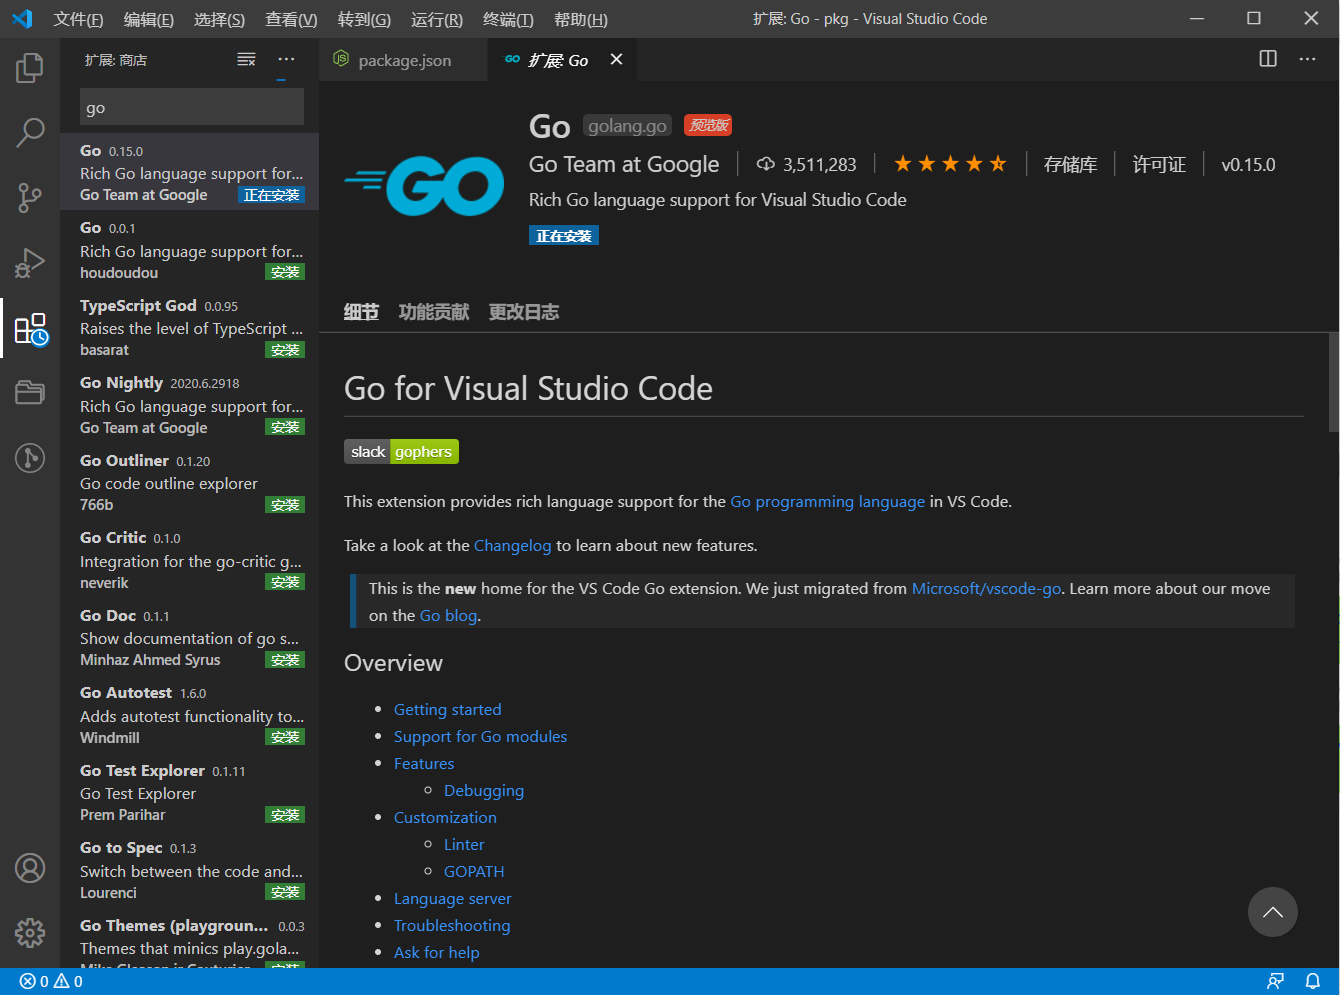Open the Accounts icon

point(30,868)
